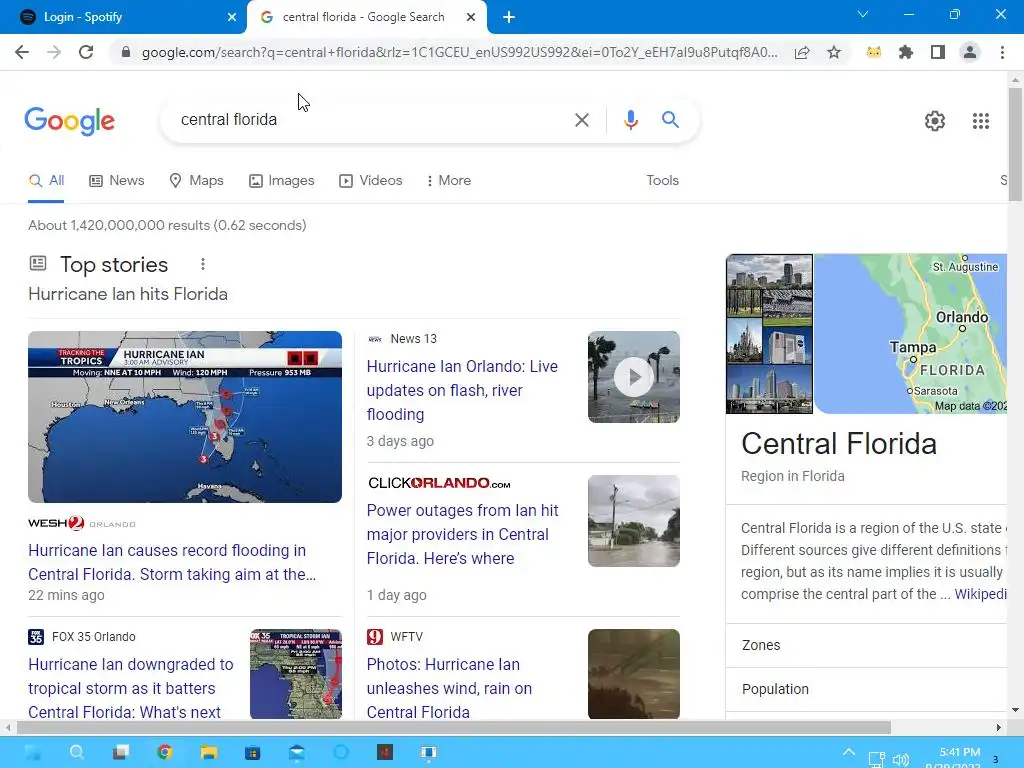Click the vertical scrollbar thumb
The height and width of the screenshot is (768, 1024).
pyautogui.click(x=1015, y=144)
